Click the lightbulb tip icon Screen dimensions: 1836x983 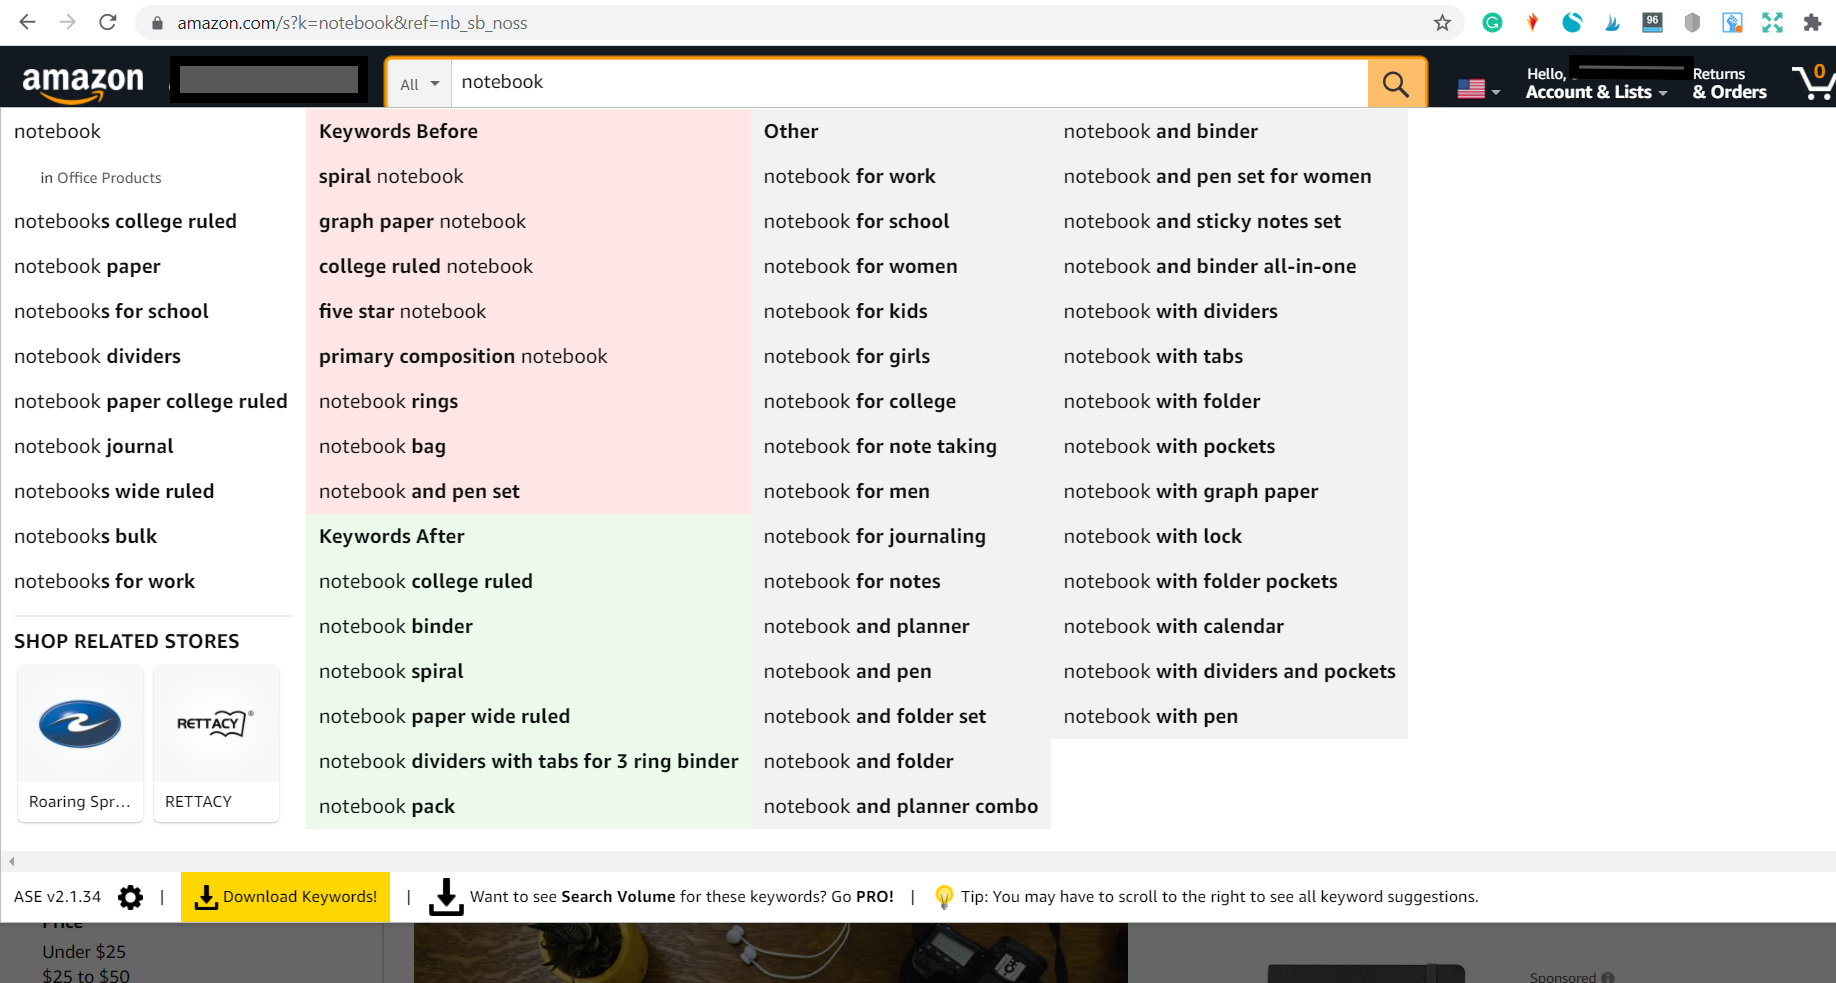pos(943,897)
